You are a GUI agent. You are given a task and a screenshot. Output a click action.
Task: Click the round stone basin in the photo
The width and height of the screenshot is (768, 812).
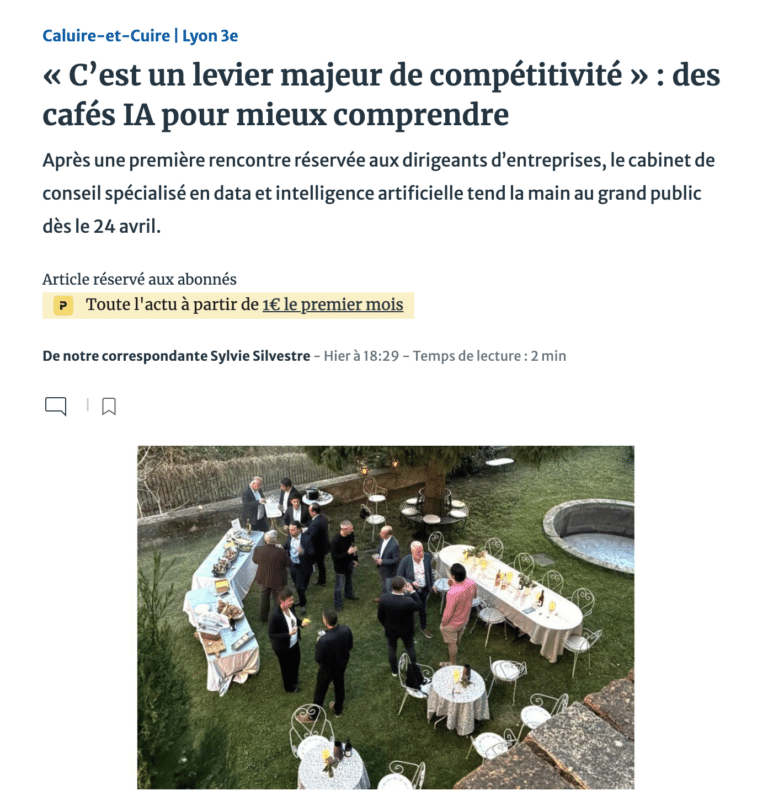point(589,535)
